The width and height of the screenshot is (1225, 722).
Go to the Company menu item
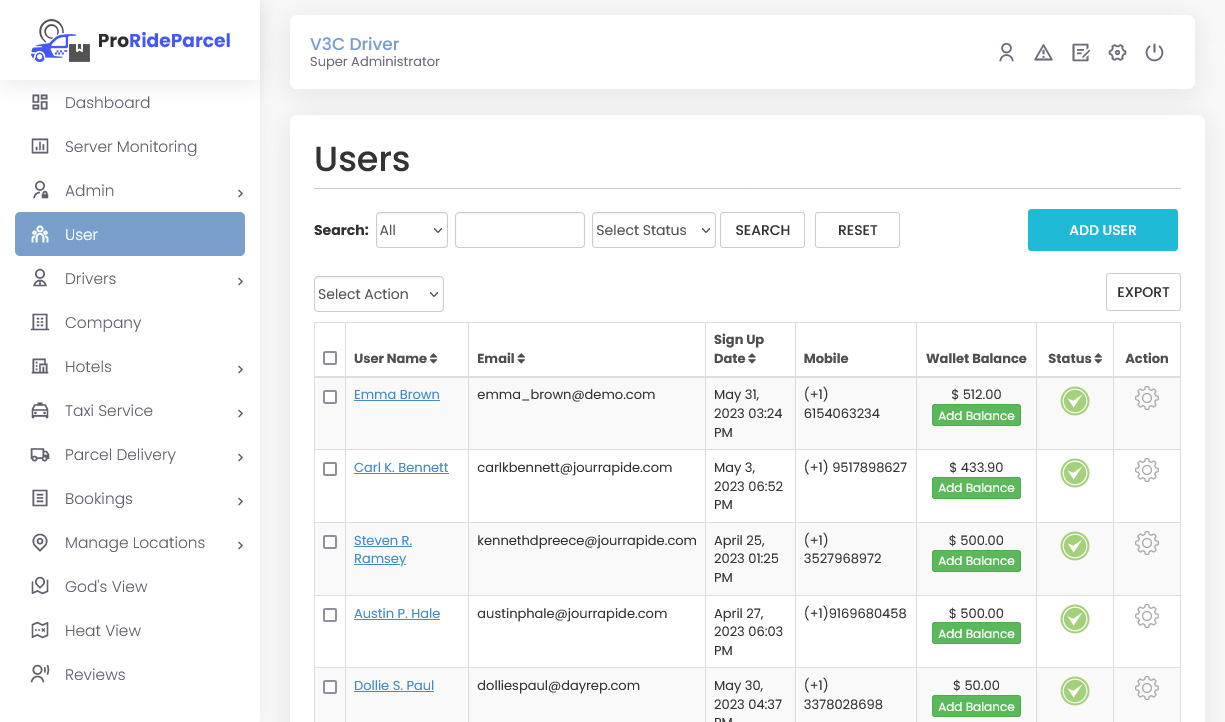click(x=130, y=322)
